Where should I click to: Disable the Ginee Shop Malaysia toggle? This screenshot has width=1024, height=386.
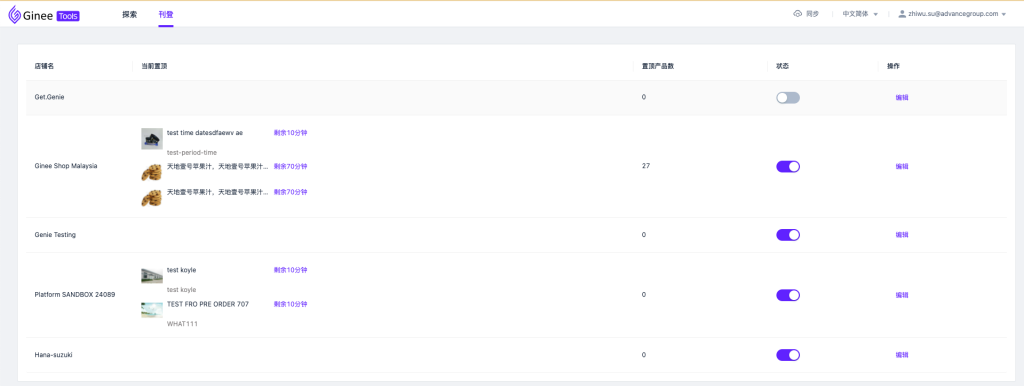coord(788,167)
